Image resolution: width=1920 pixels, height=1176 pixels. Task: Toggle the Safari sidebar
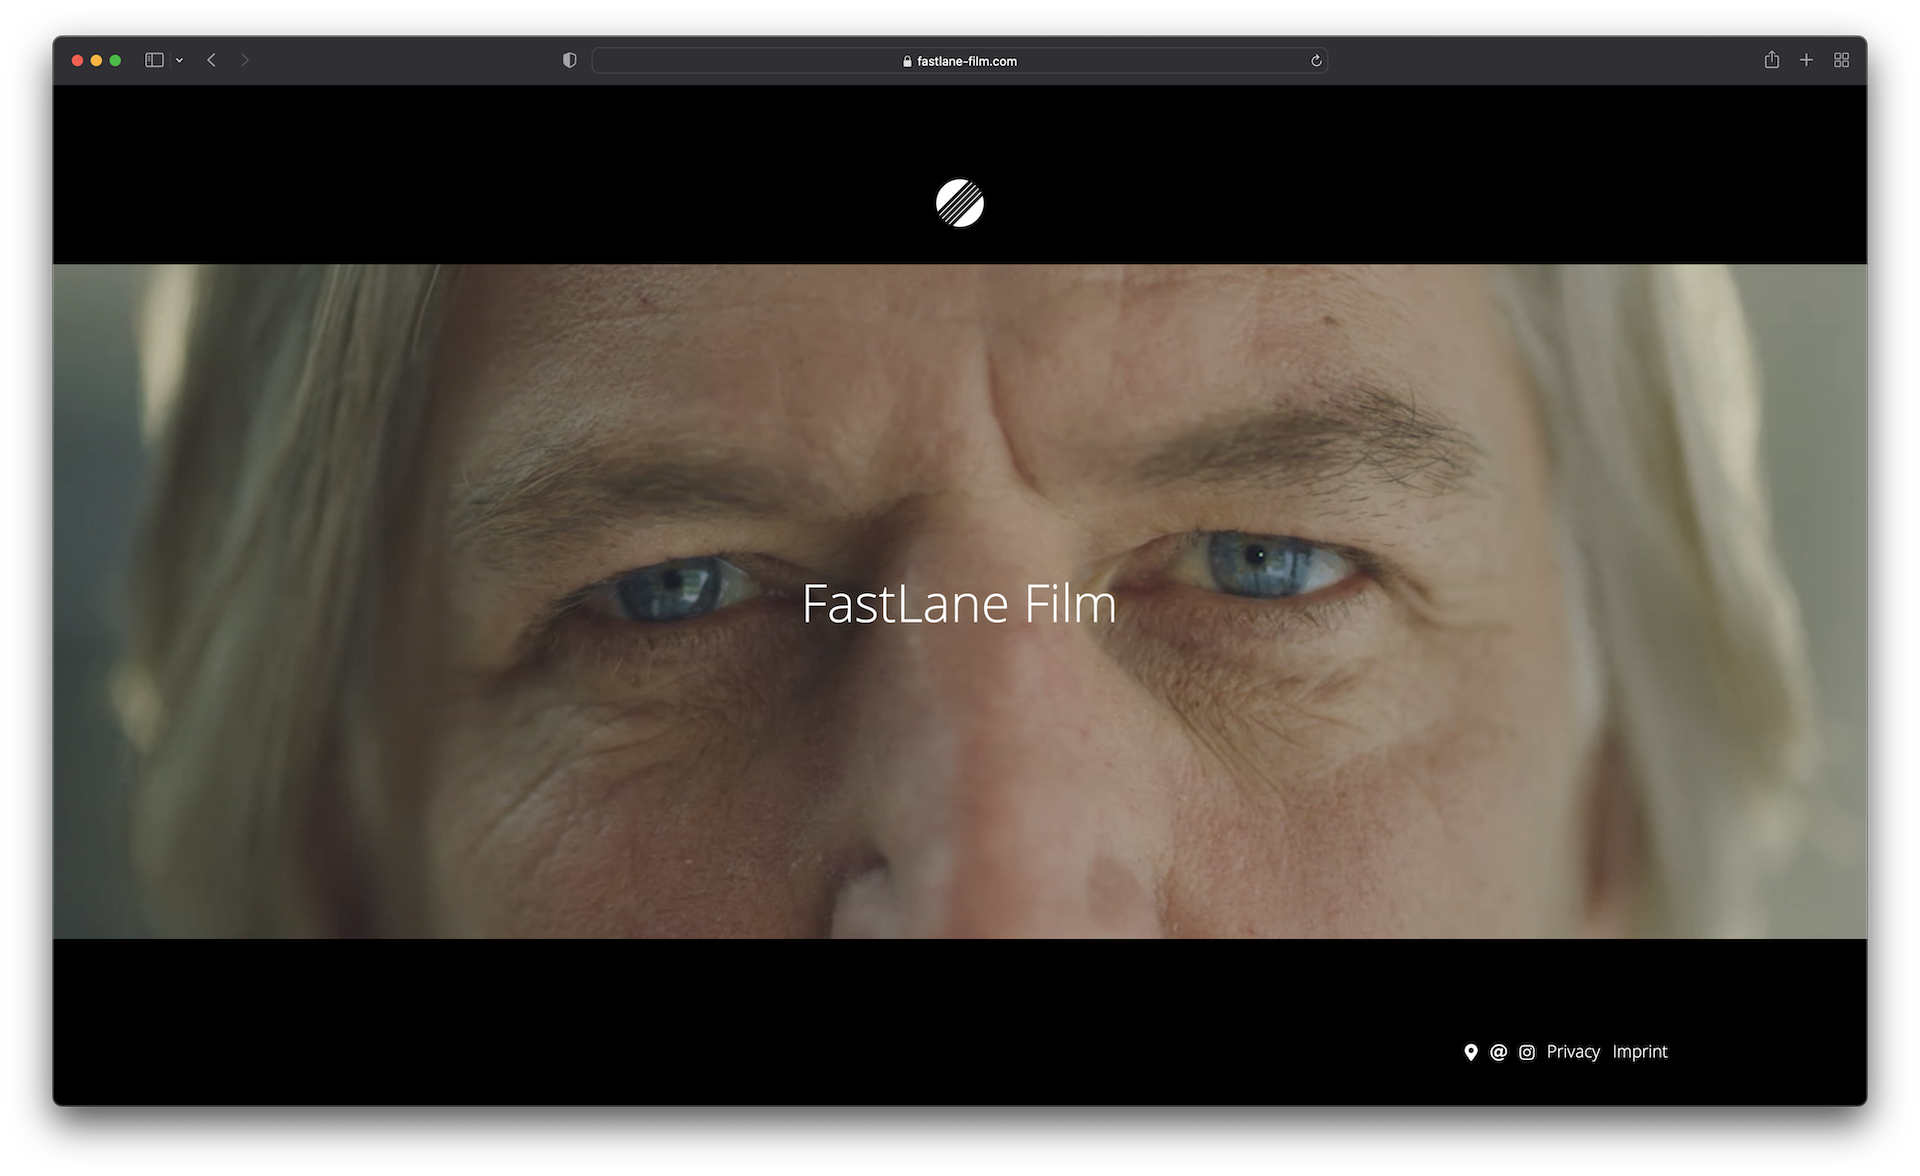(154, 60)
